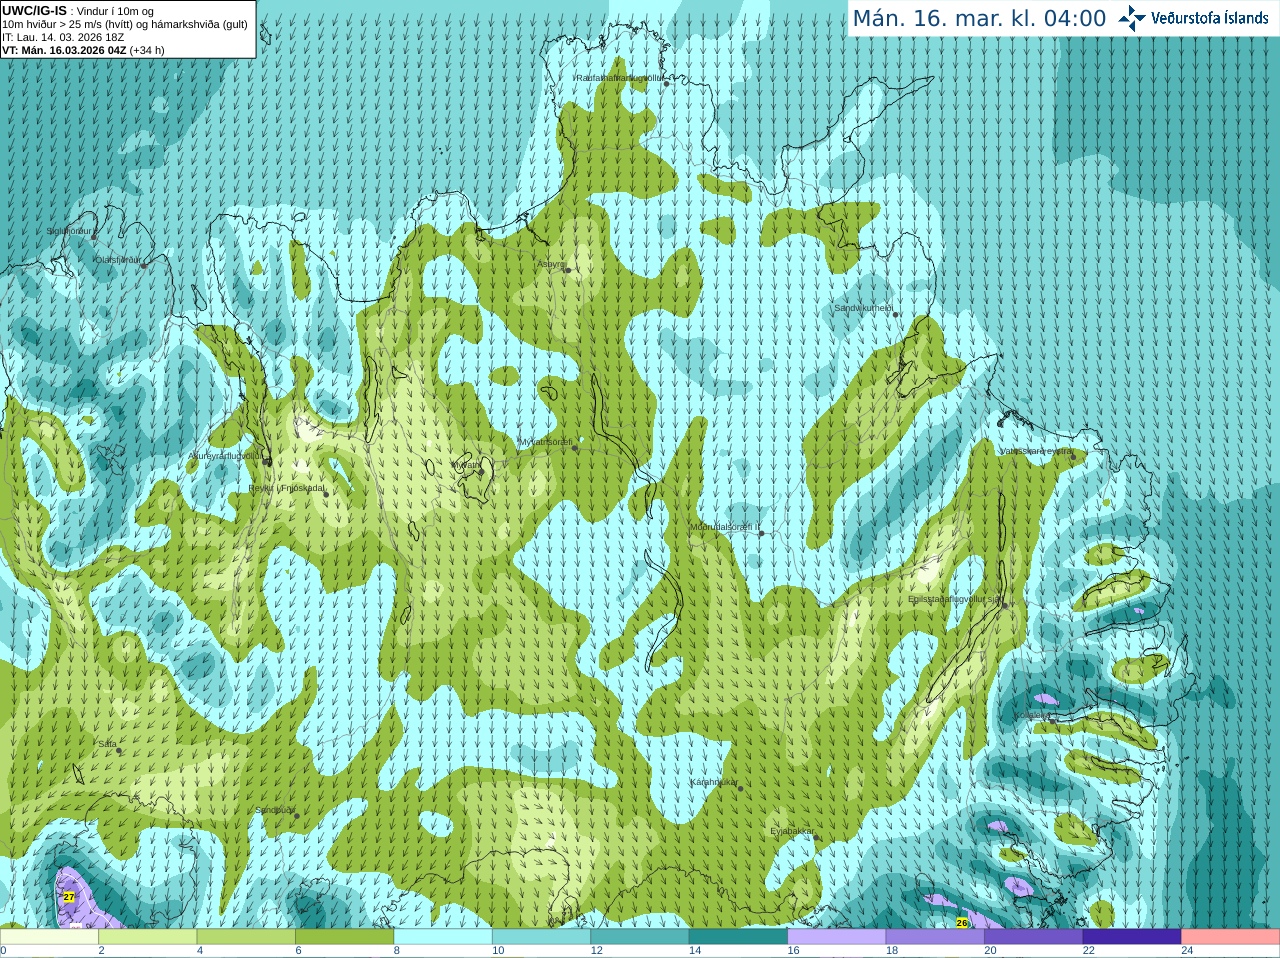Click the Mývatn station label

coord(467,465)
